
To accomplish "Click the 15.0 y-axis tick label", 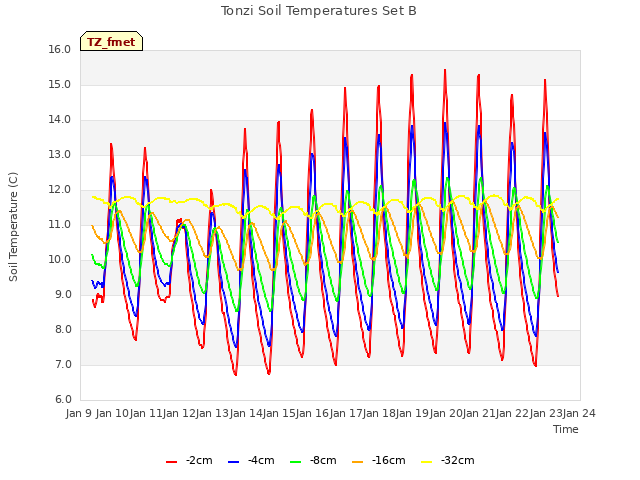I will [x=60, y=84].
